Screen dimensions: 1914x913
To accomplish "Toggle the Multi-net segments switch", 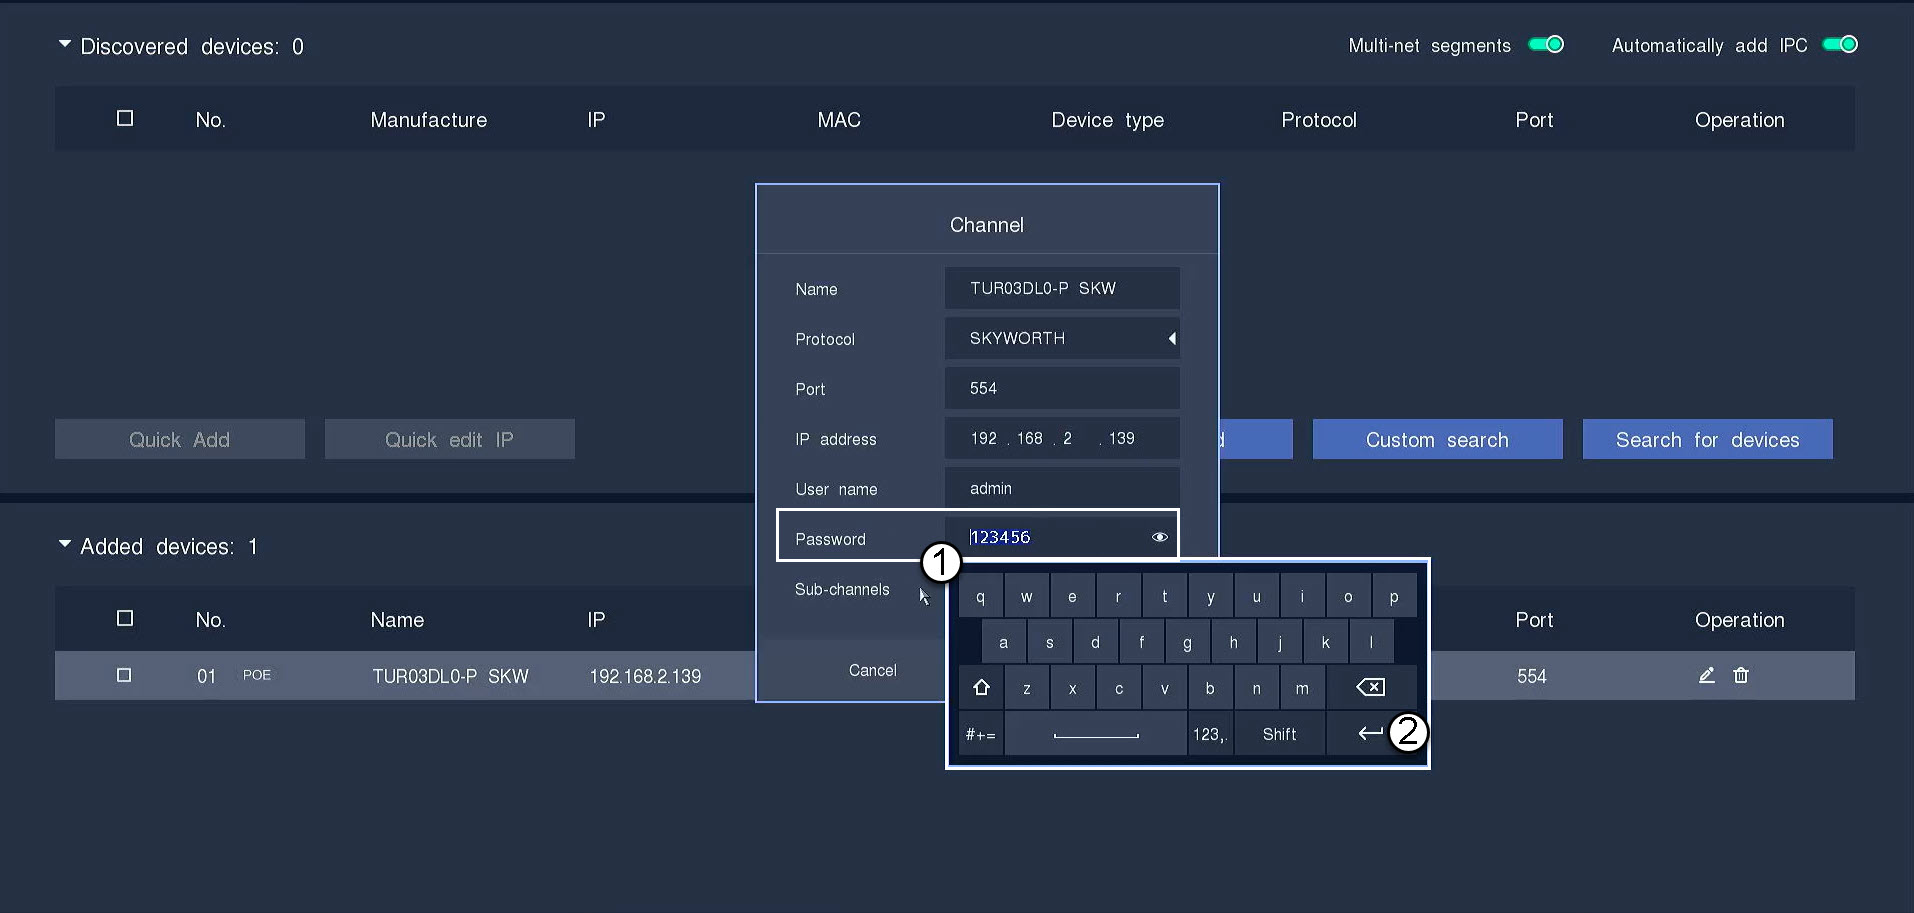I will tap(1547, 44).
